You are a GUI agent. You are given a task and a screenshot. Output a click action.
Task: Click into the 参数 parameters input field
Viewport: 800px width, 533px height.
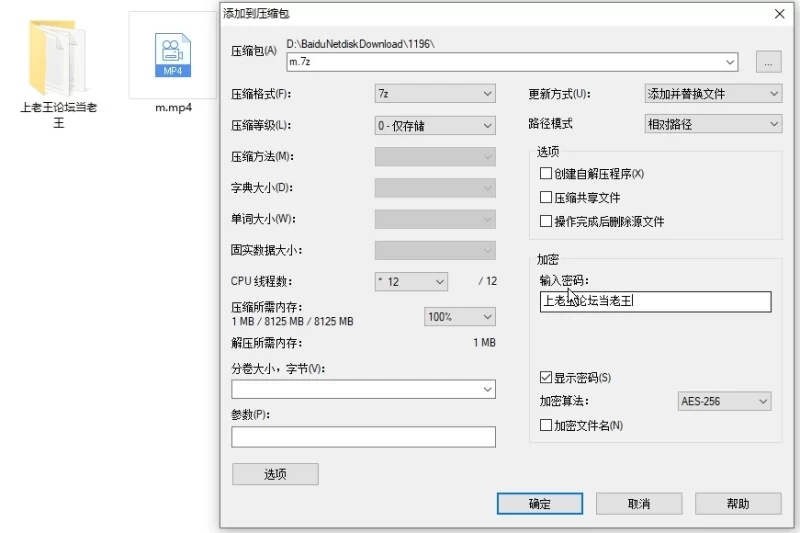point(363,437)
